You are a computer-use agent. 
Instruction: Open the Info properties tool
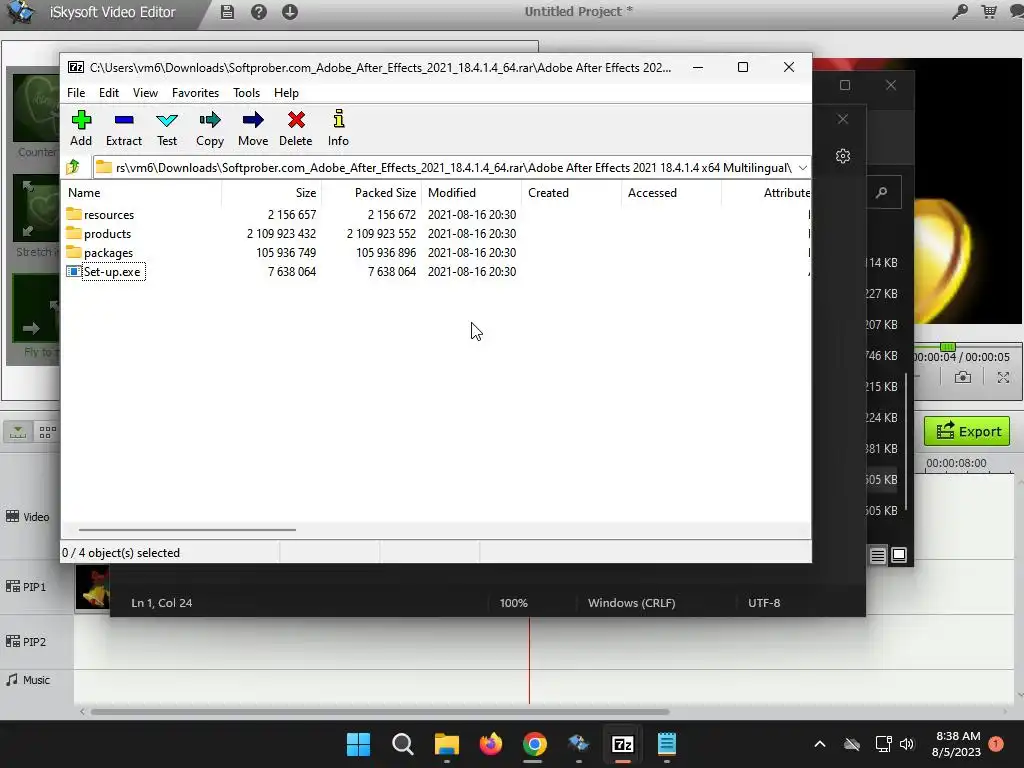point(338,128)
